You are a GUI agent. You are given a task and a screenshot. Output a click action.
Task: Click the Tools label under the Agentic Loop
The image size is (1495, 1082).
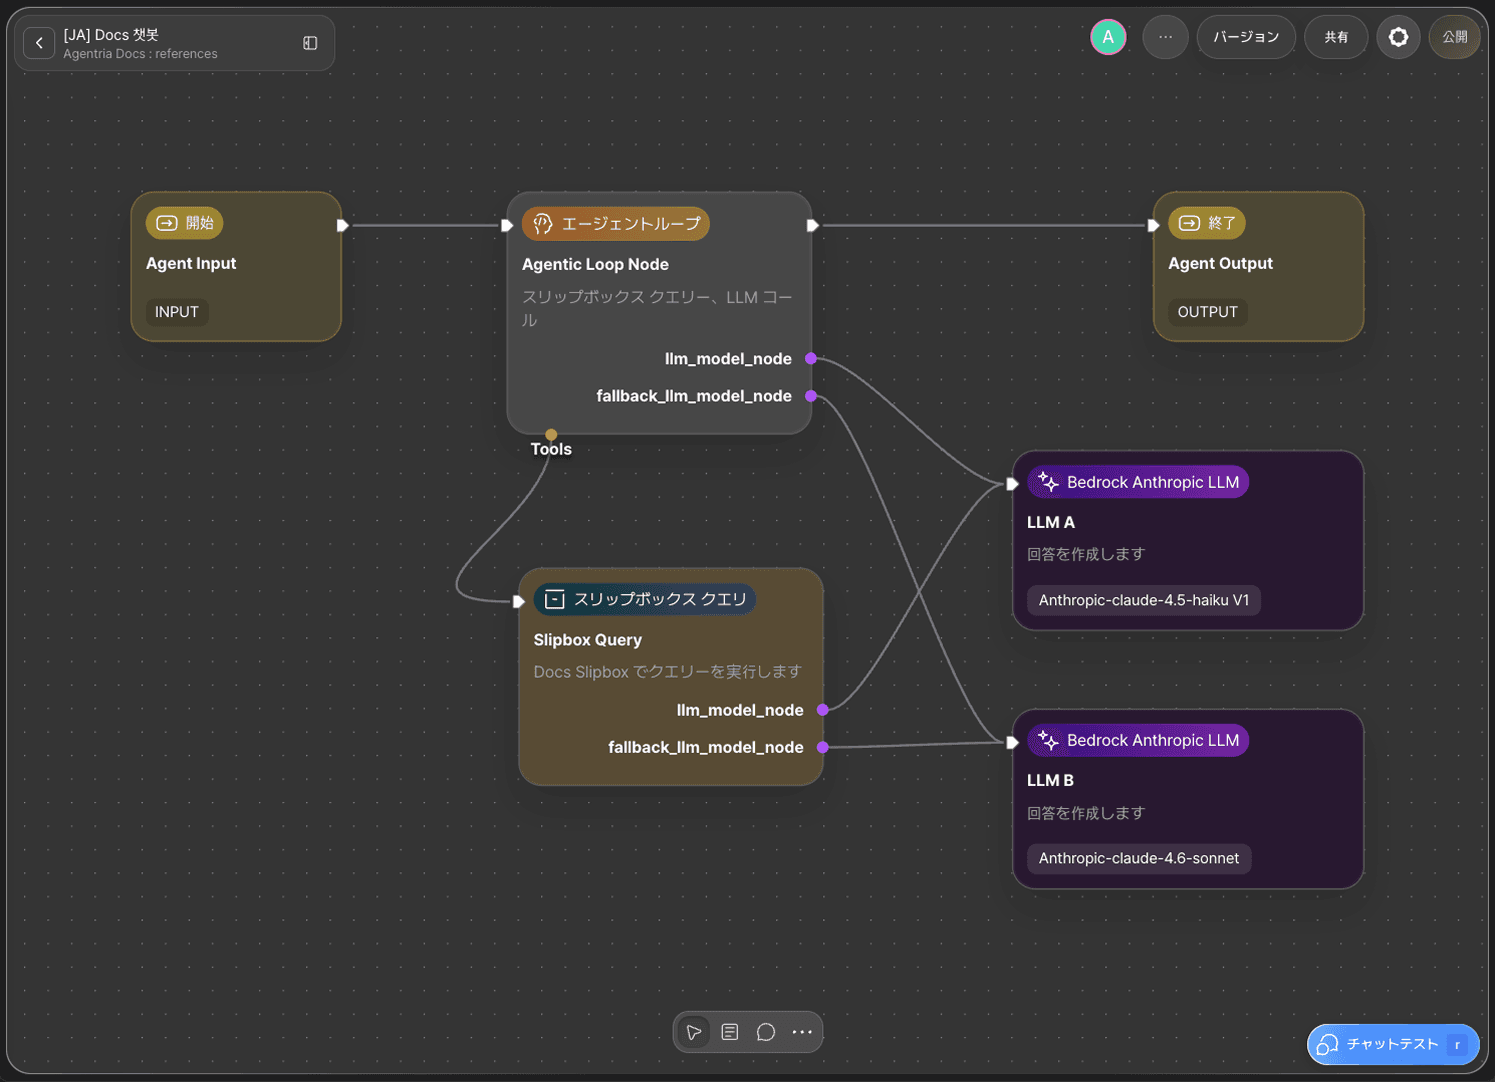tap(551, 449)
